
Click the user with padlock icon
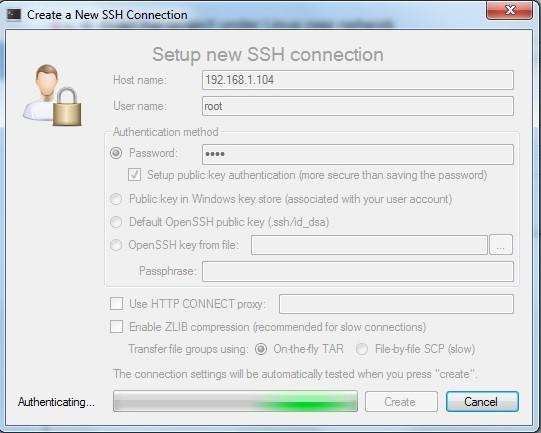(x=52, y=95)
